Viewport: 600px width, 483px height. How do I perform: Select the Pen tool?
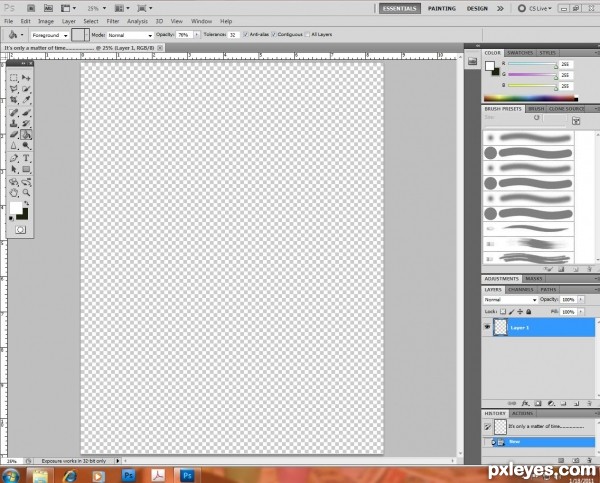(14, 158)
